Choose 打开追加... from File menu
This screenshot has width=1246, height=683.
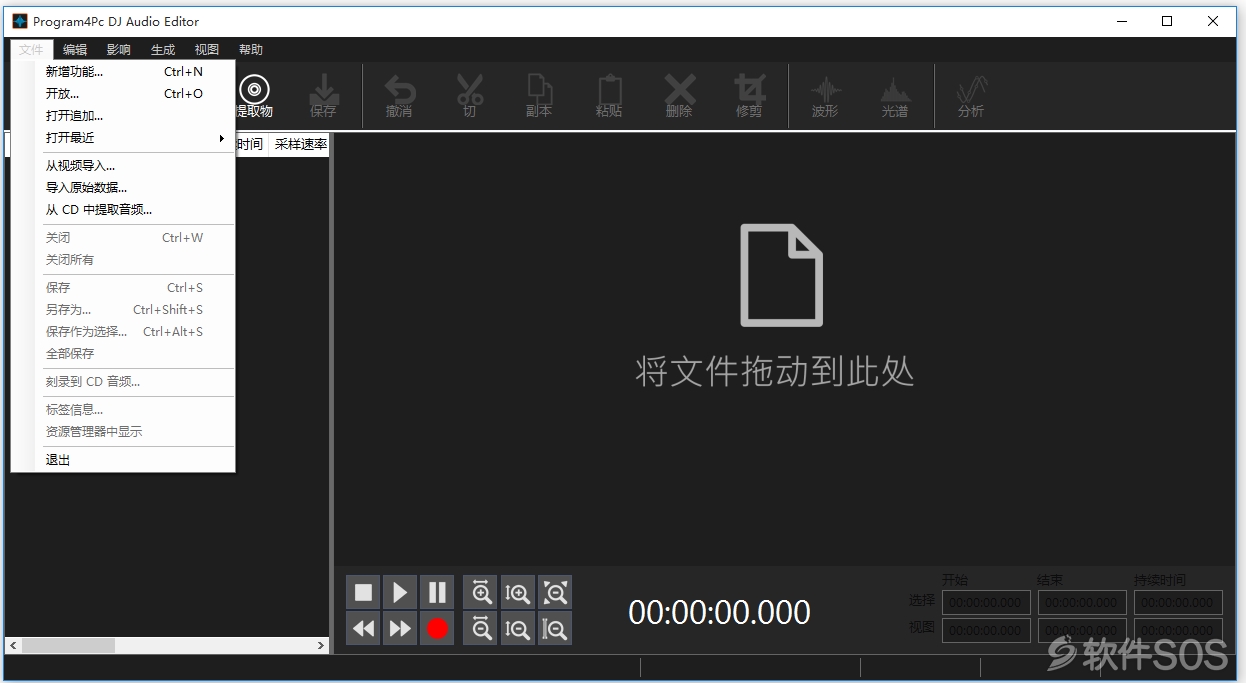click(123, 116)
